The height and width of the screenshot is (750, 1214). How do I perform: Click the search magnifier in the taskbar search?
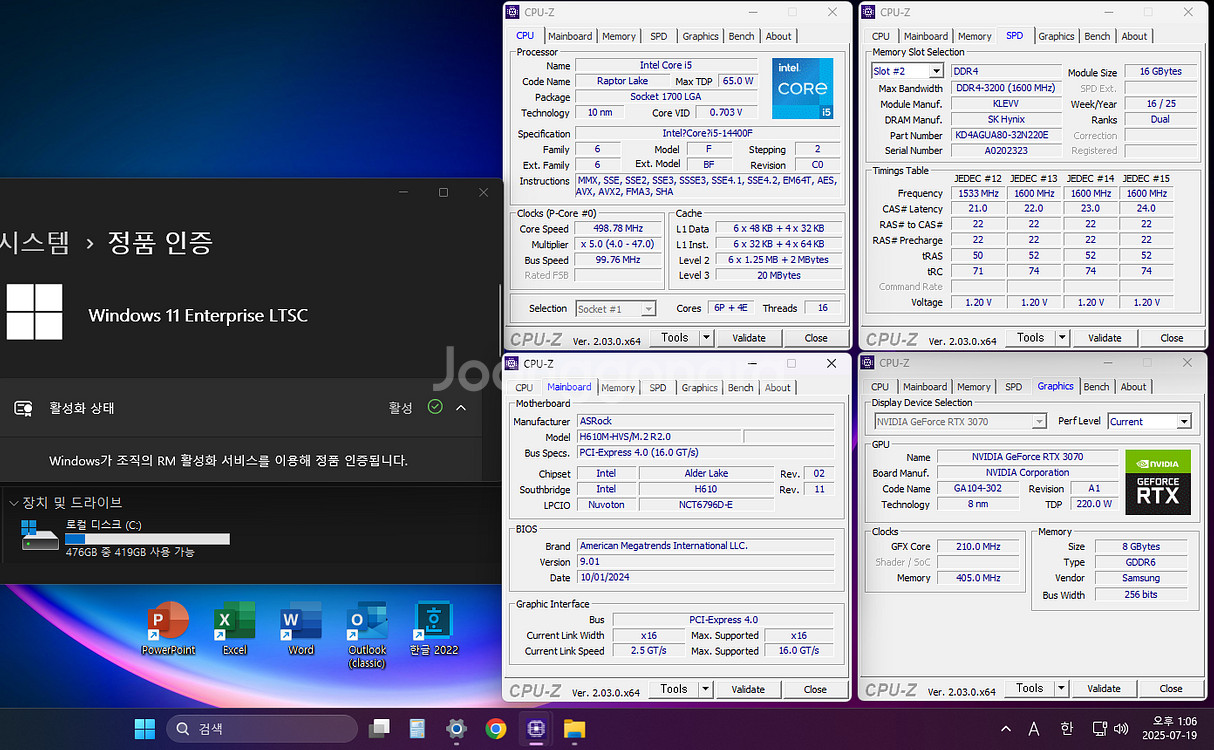pyautogui.click(x=183, y=728)
